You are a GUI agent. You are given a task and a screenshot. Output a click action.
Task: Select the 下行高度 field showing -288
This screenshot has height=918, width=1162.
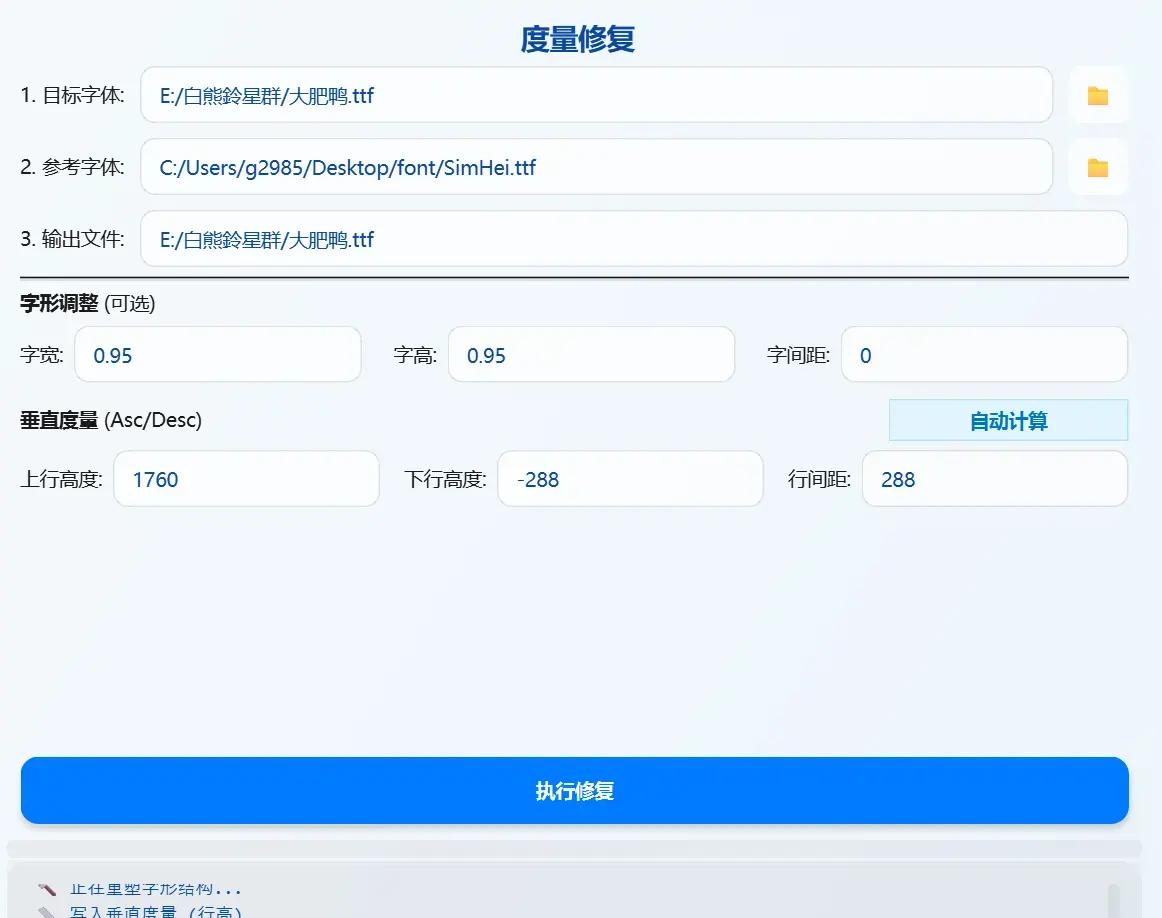tap(630, 479)
